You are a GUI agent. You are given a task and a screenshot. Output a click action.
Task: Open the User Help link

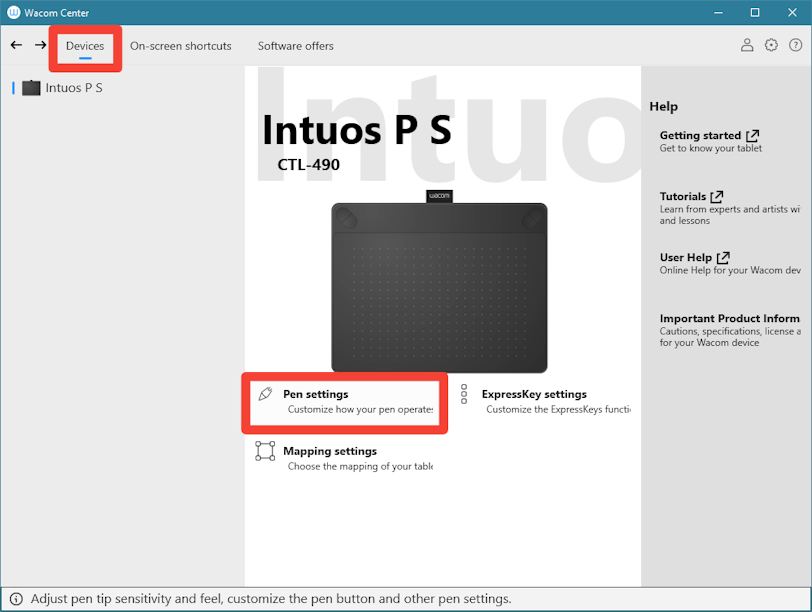pos(686,257)
